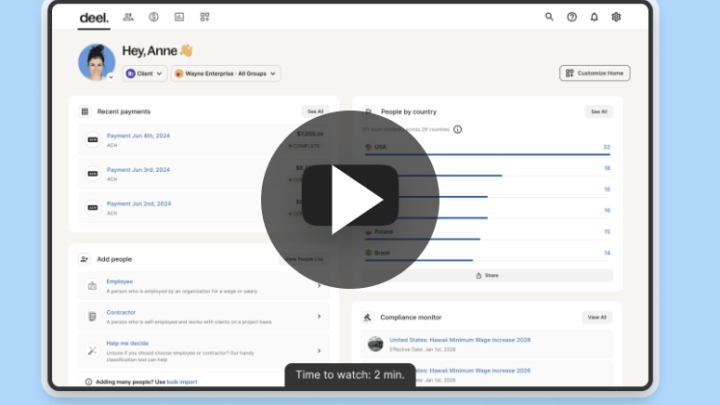Click the deel logo home tab
Viewport: 720px width, 405px height.
pos(94,18)
